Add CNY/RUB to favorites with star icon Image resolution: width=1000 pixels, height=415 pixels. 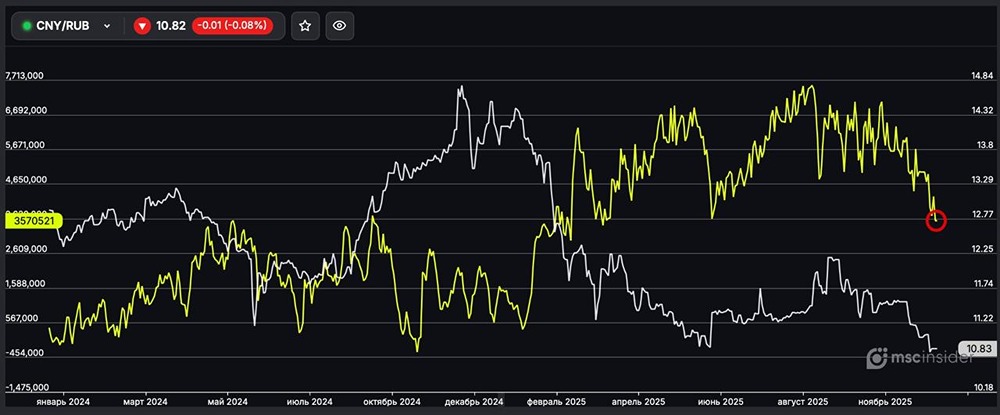[306, 25]
